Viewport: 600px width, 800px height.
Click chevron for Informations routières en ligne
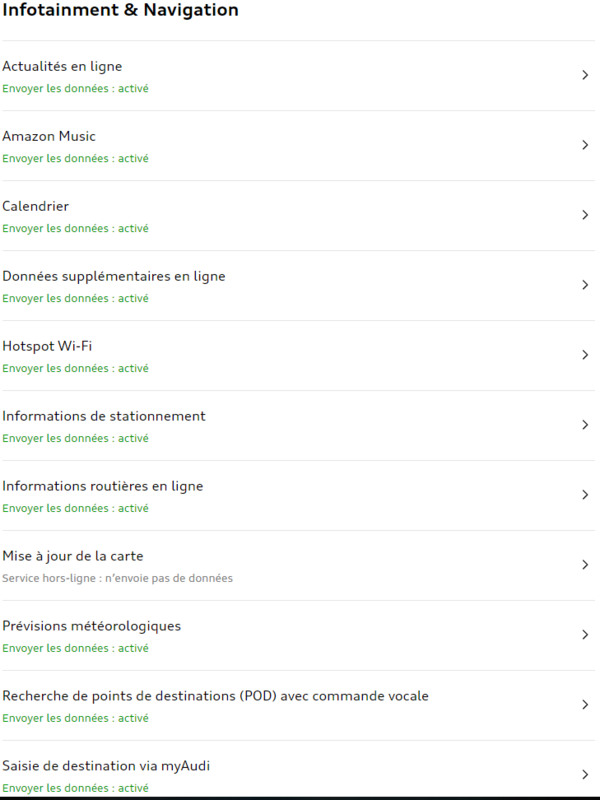pyautogui.click(x=585, y=495)
